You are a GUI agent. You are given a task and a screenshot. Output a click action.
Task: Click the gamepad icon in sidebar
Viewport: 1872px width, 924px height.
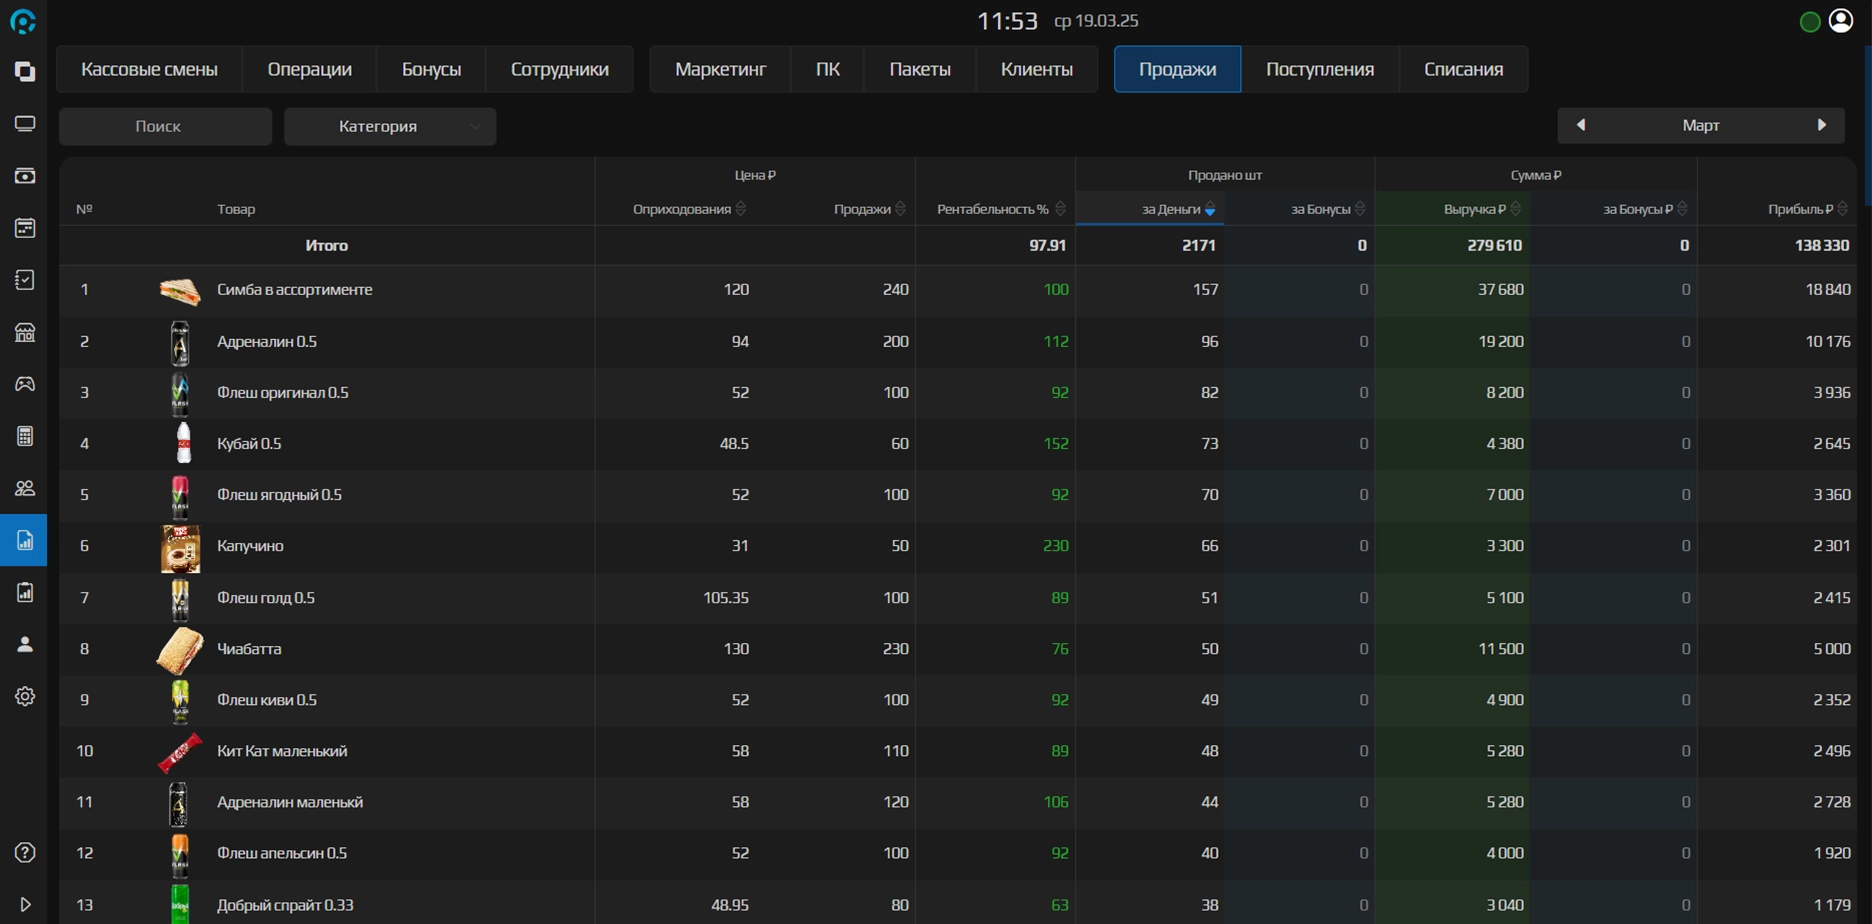coord(25,384)
